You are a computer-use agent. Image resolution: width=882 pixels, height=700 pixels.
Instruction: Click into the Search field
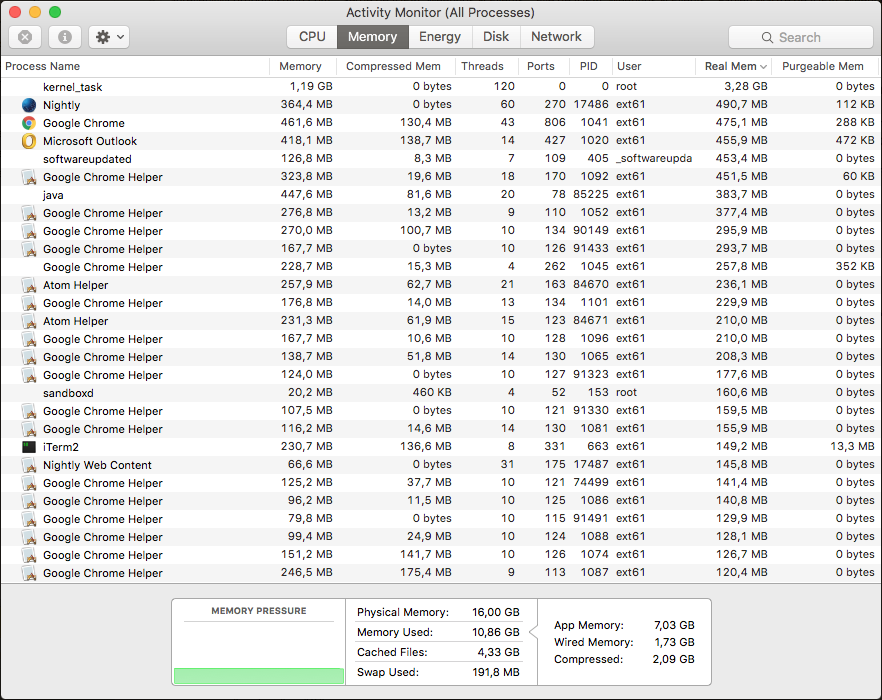[x=800, y=37]
